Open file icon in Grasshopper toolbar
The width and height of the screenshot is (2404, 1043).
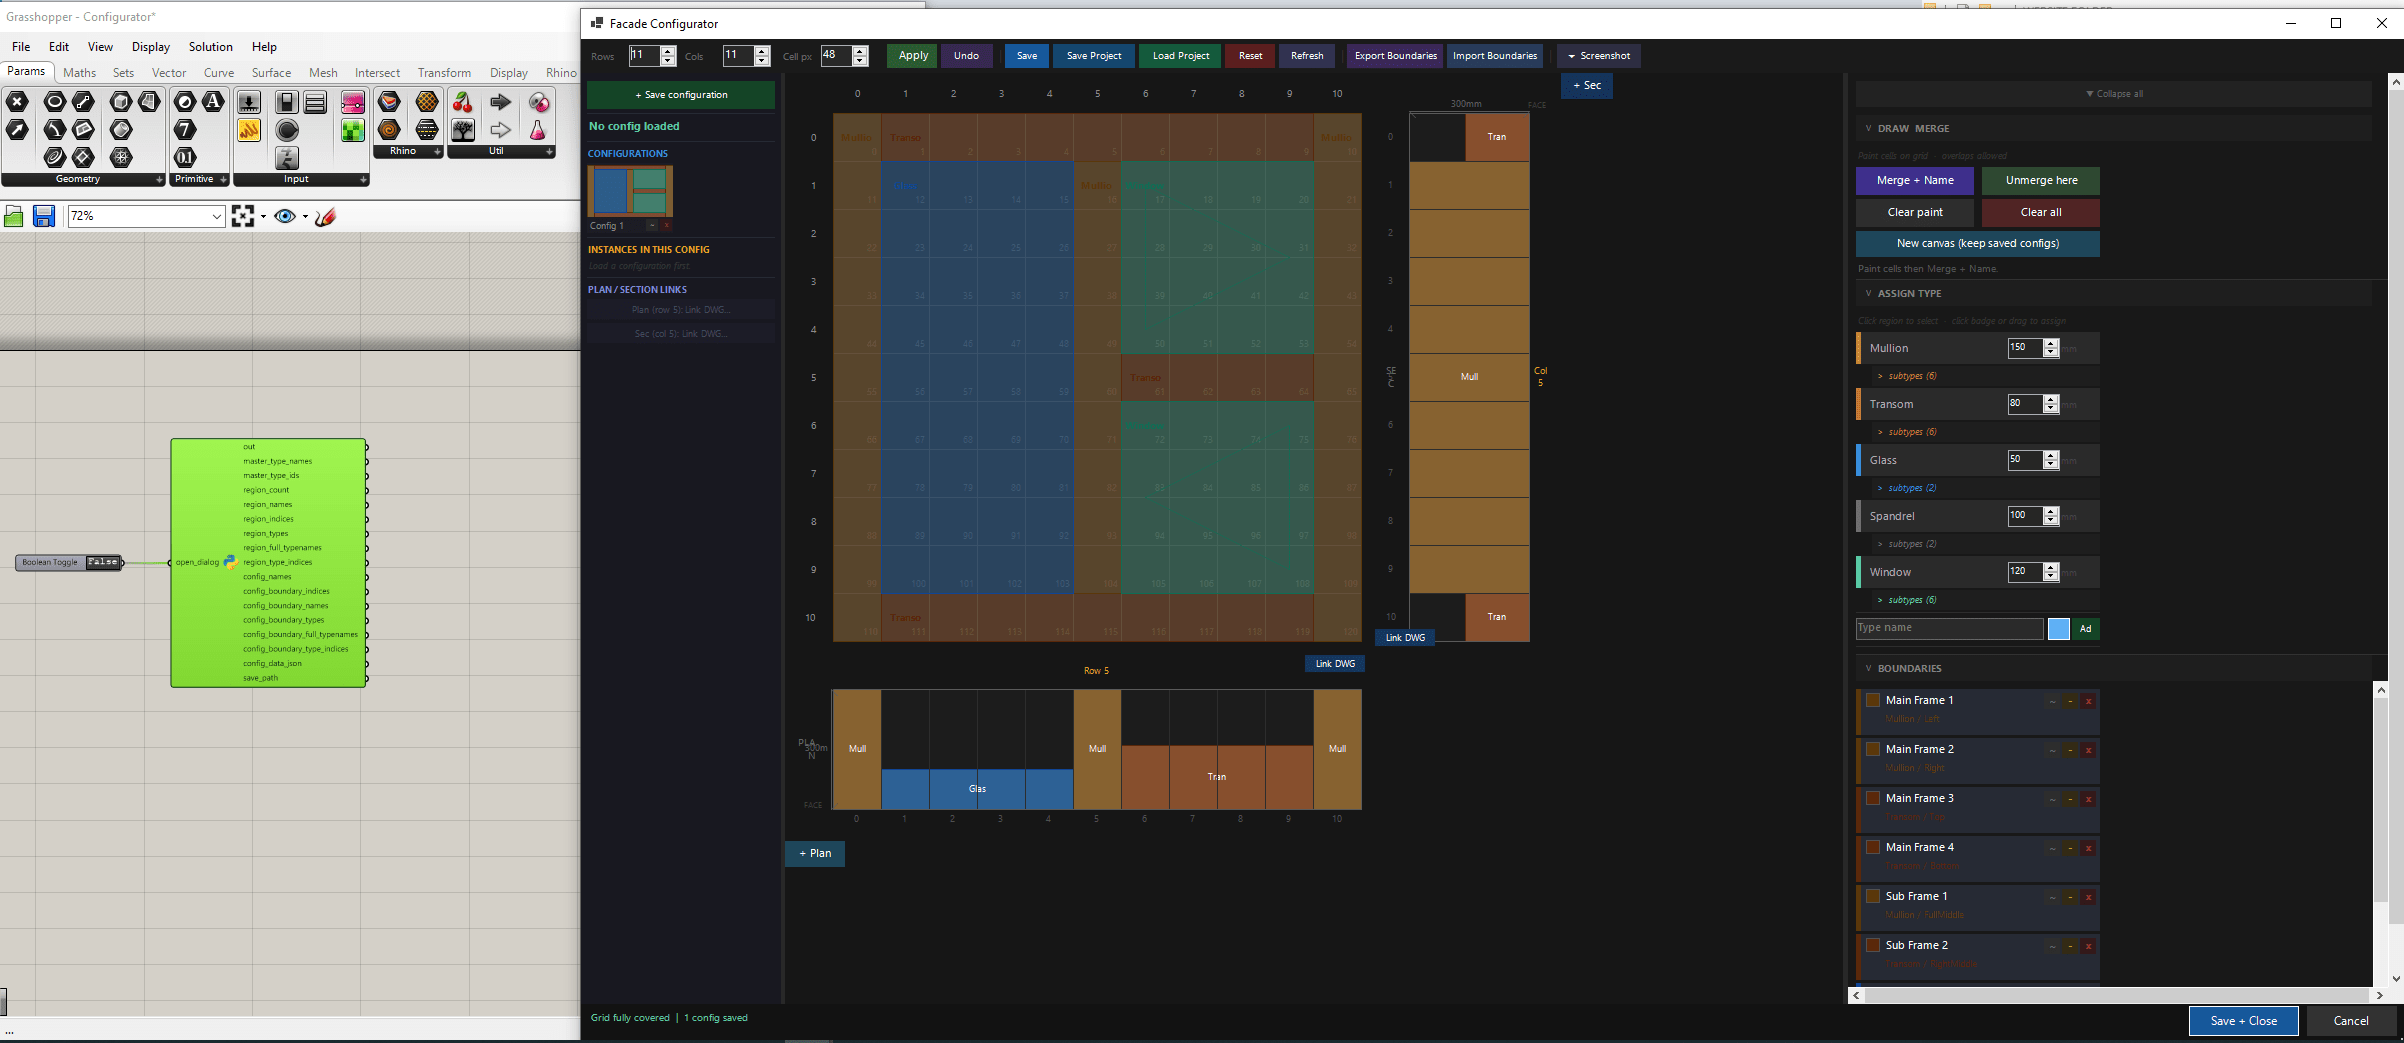[13, 216]
